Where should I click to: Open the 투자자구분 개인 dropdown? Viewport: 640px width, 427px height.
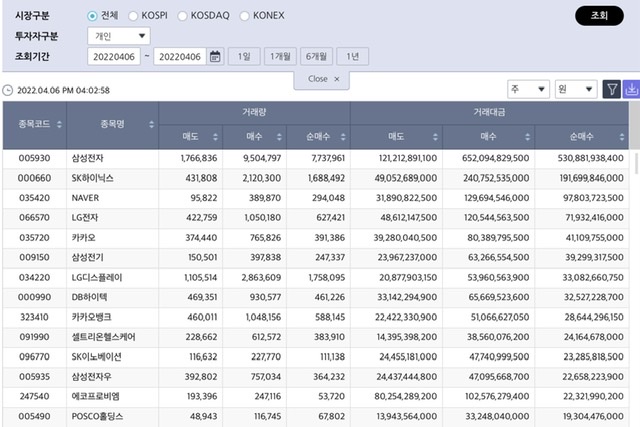point(119,36)
